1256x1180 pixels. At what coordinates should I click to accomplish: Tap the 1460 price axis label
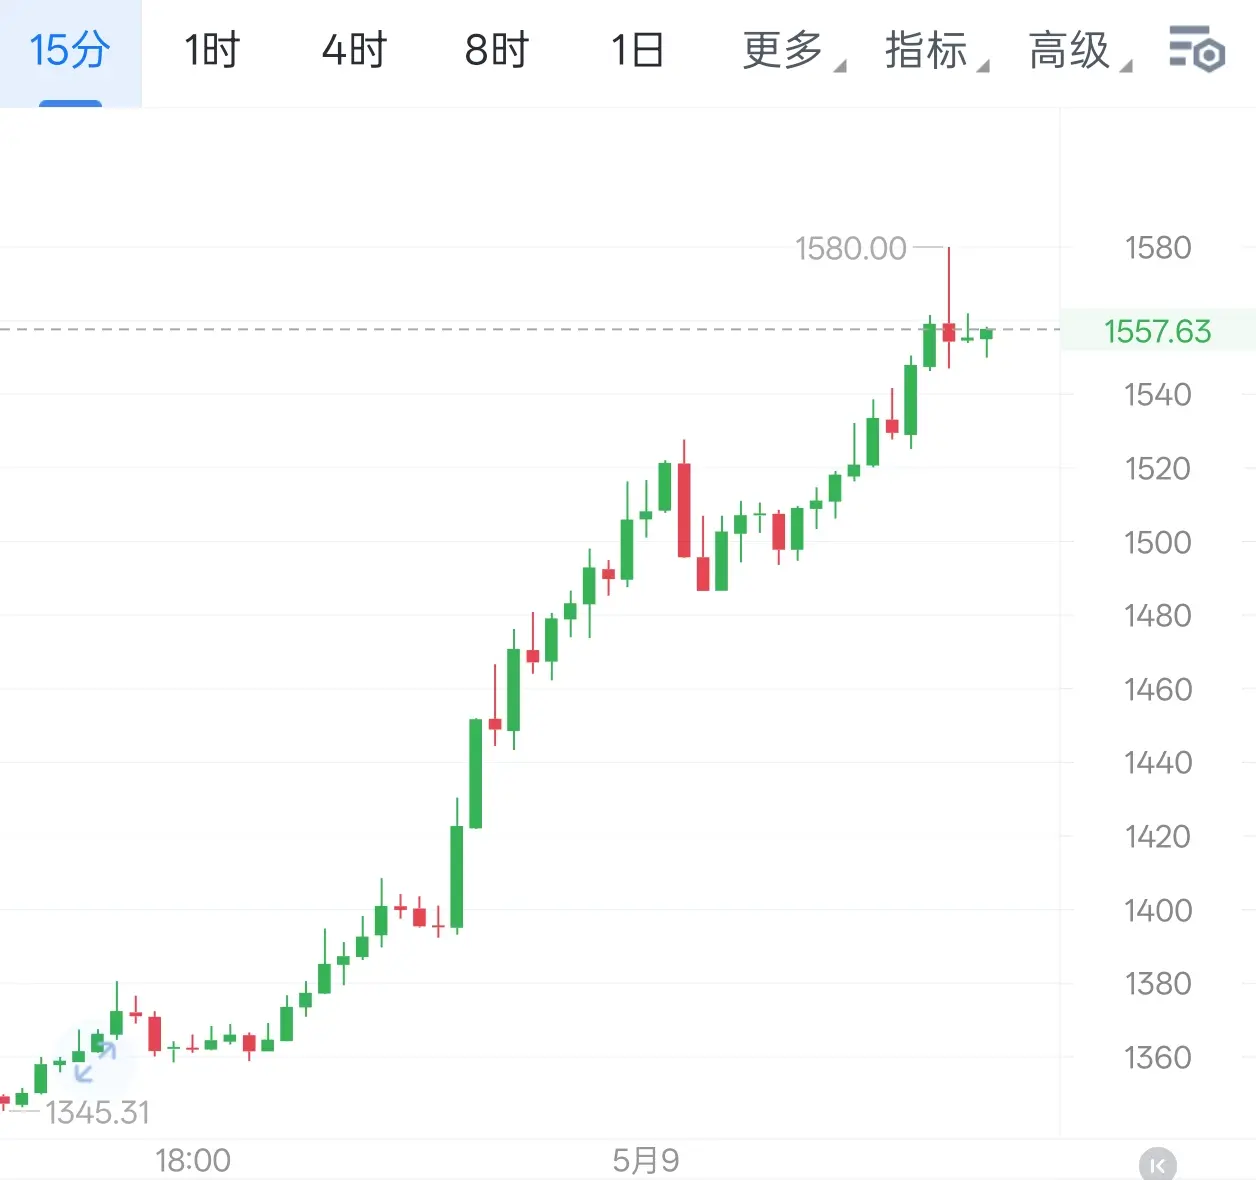[1158, 689]
